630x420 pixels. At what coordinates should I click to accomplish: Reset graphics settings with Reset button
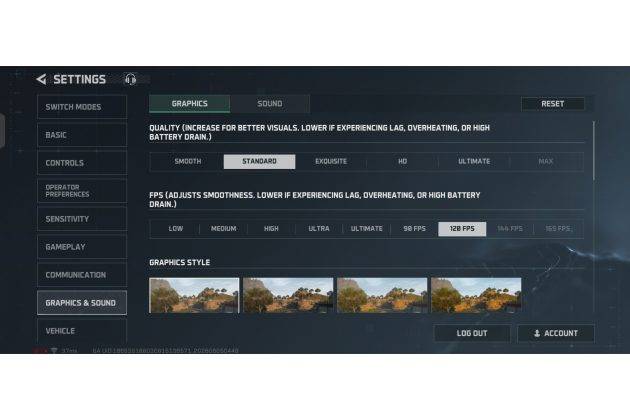[552, 104]
